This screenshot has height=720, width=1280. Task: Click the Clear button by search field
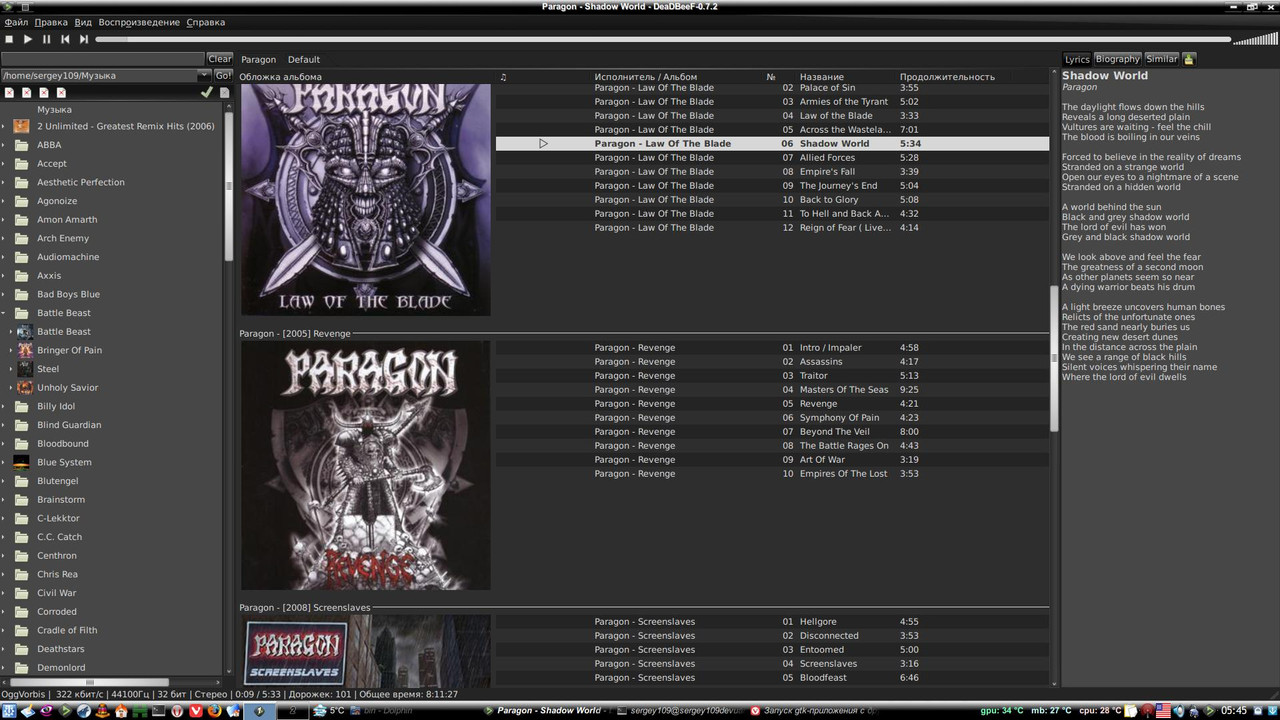point(220,59)
